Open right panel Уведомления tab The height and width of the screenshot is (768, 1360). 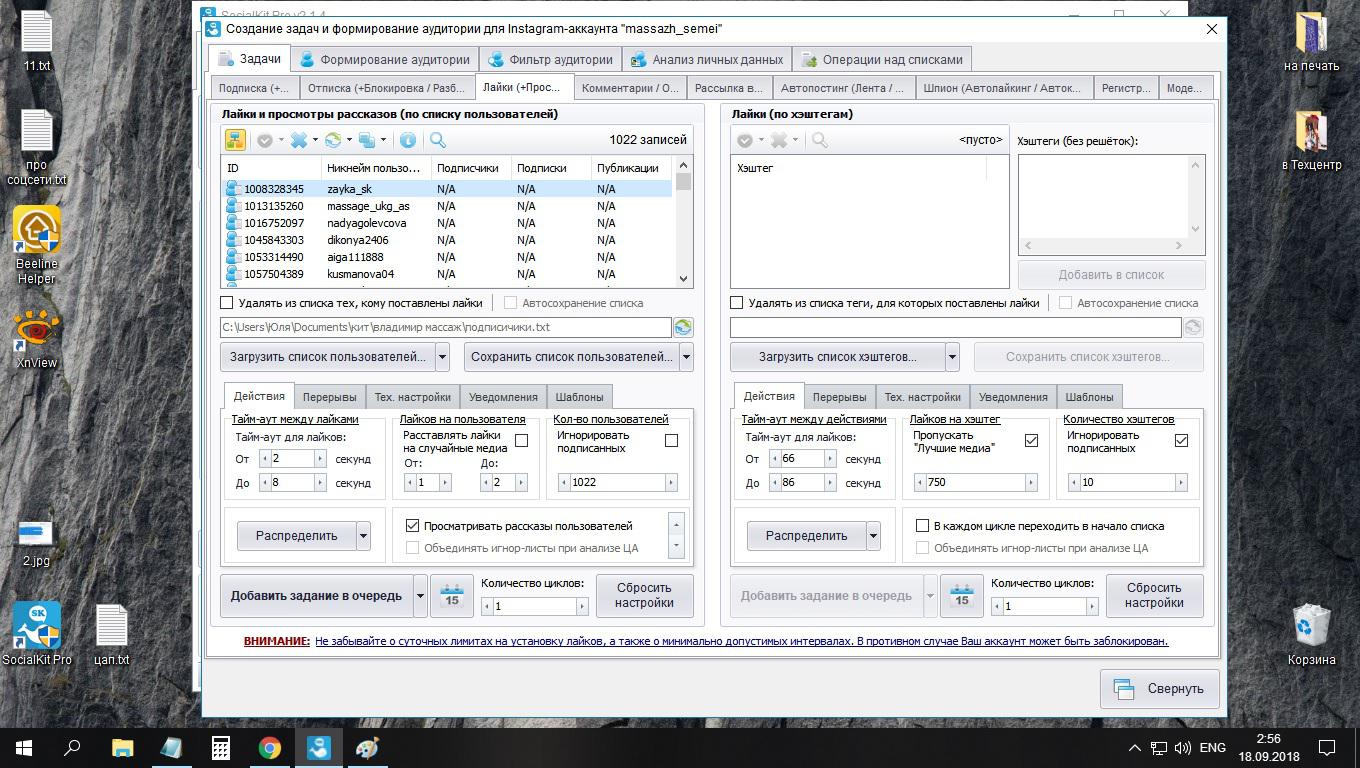pyautogui.click(x=1013, y=397)
